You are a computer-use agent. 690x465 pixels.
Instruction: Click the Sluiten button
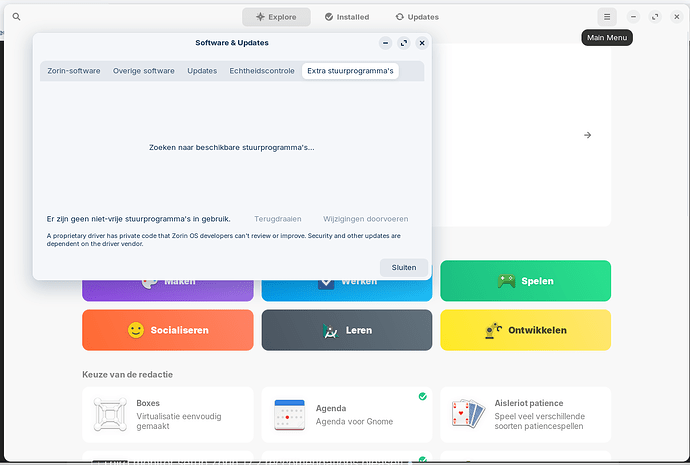coord(404,267)
